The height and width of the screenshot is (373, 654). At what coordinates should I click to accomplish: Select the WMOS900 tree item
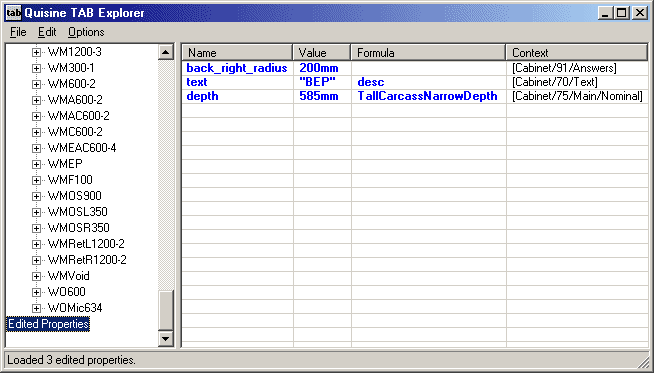(x=75, y=196)
